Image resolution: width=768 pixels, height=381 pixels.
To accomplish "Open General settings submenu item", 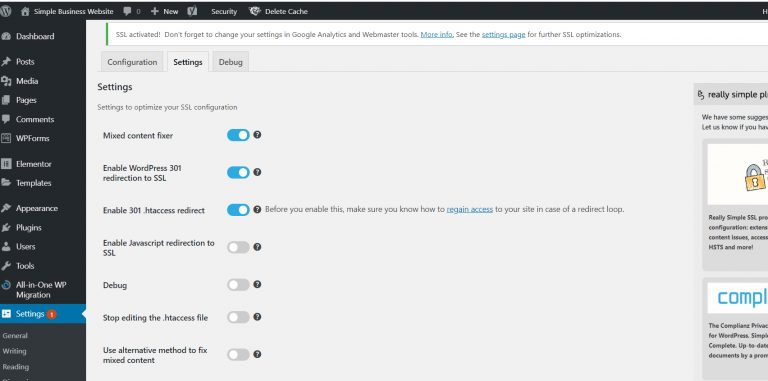I will point(15,335).
